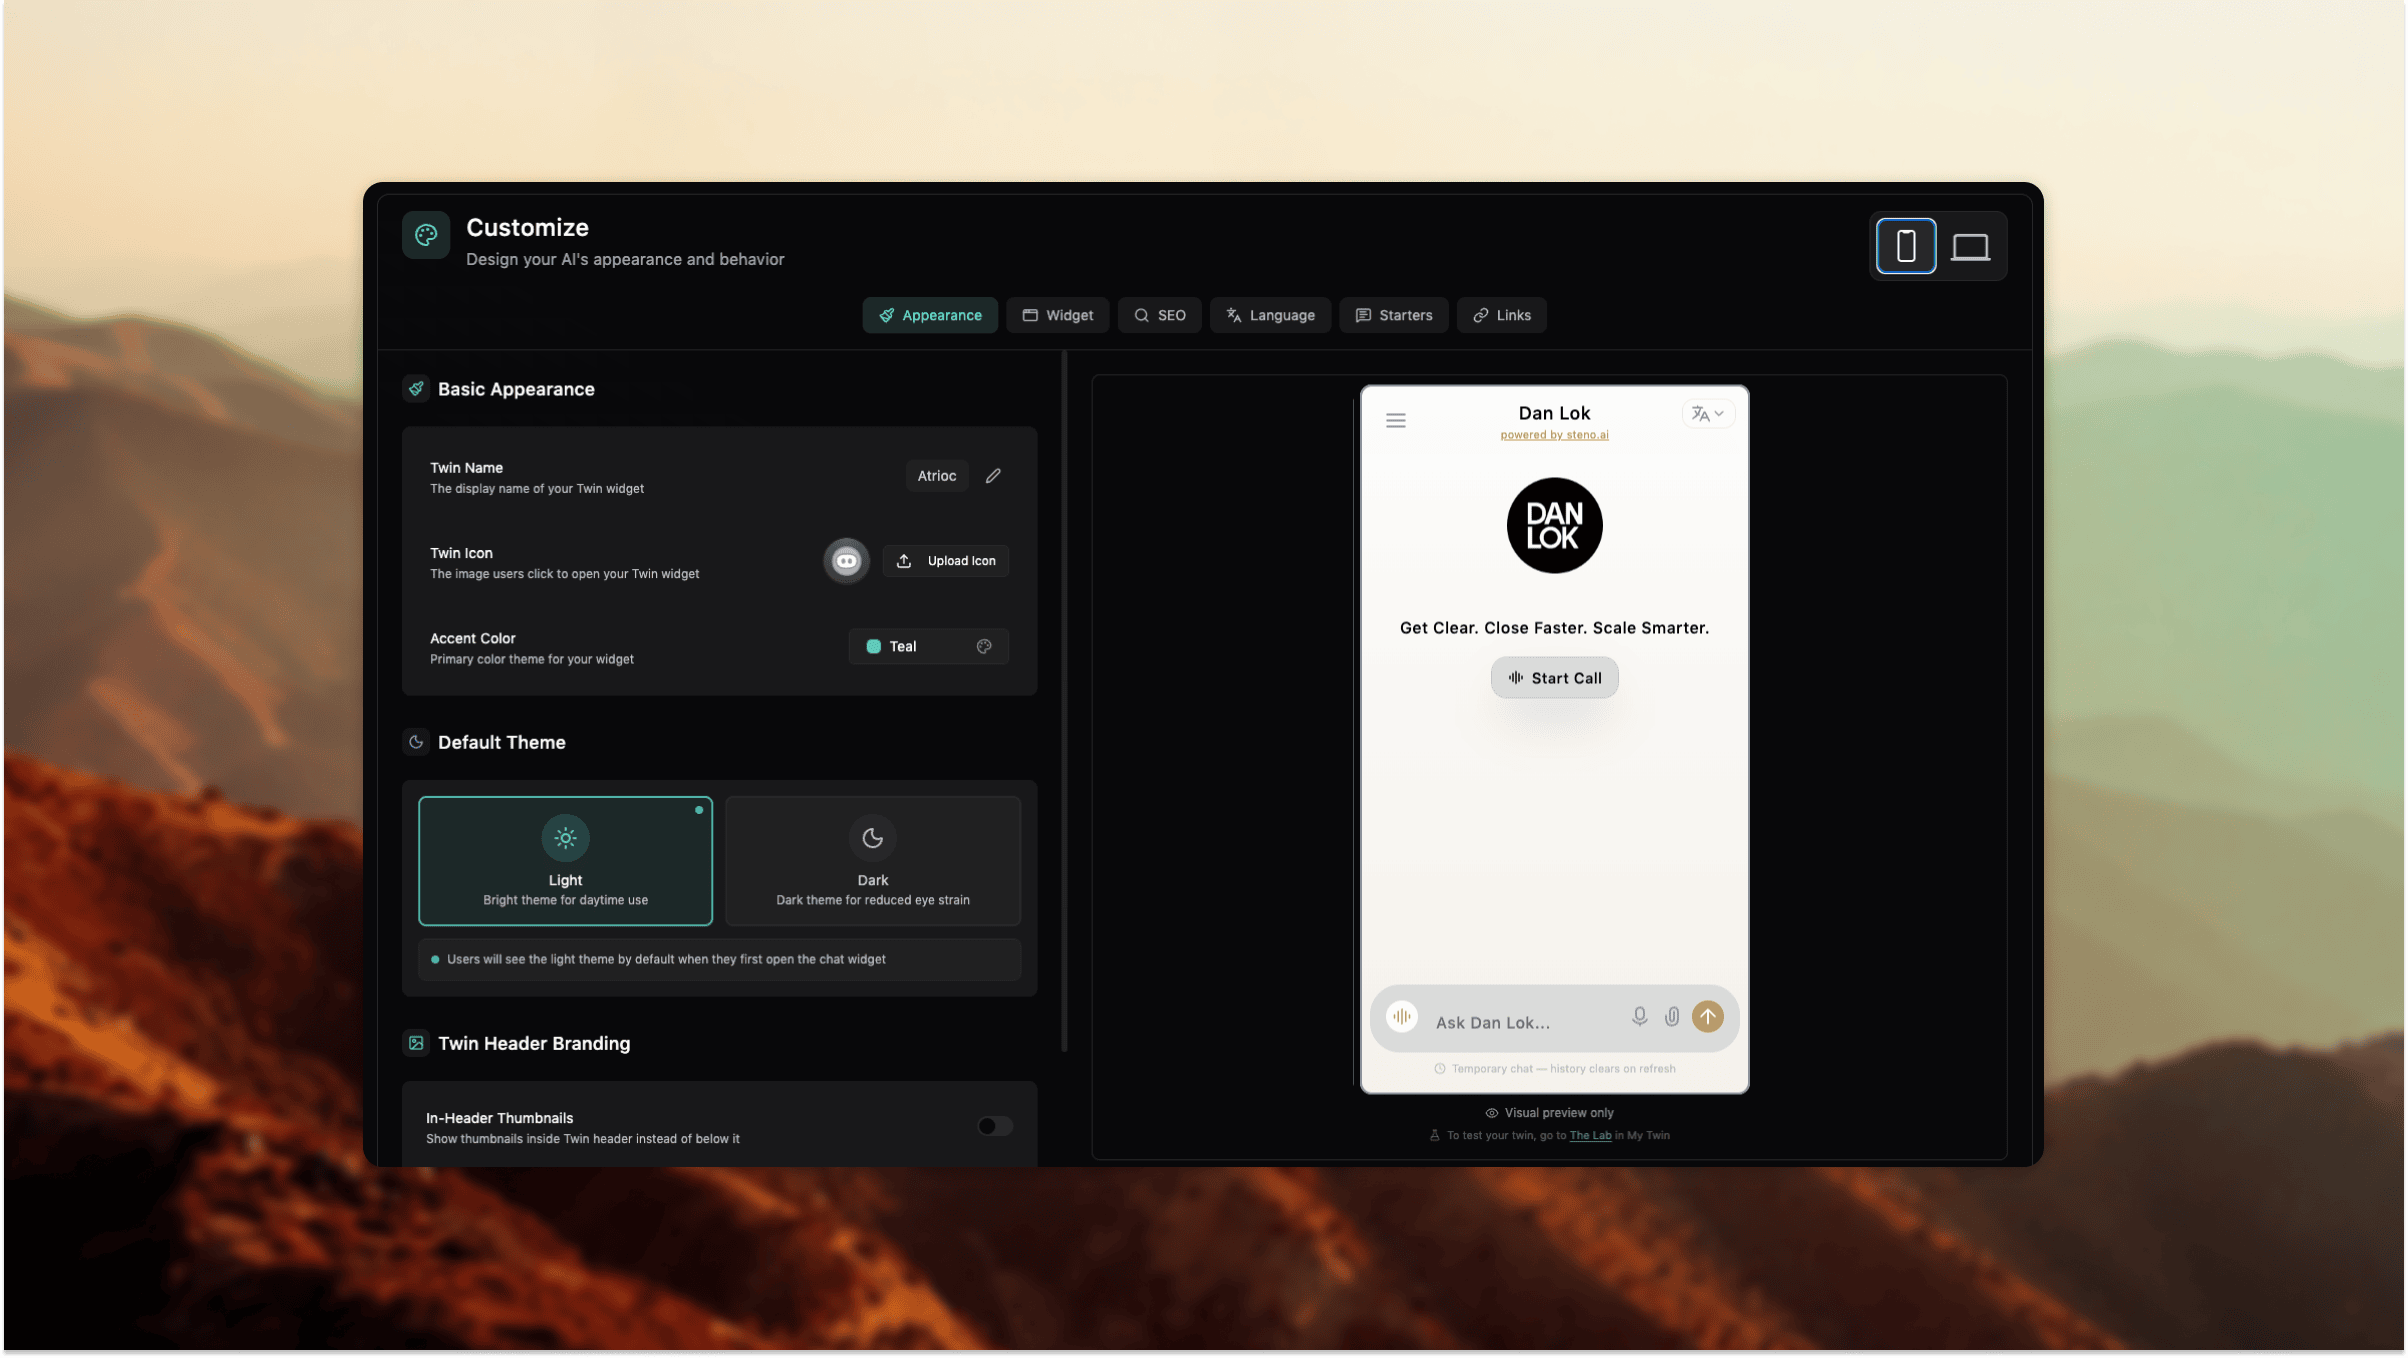Enable In-Header Thumbnails toggle
This screenshot has width=2408, height=1358.
(x=995, y=1127)
